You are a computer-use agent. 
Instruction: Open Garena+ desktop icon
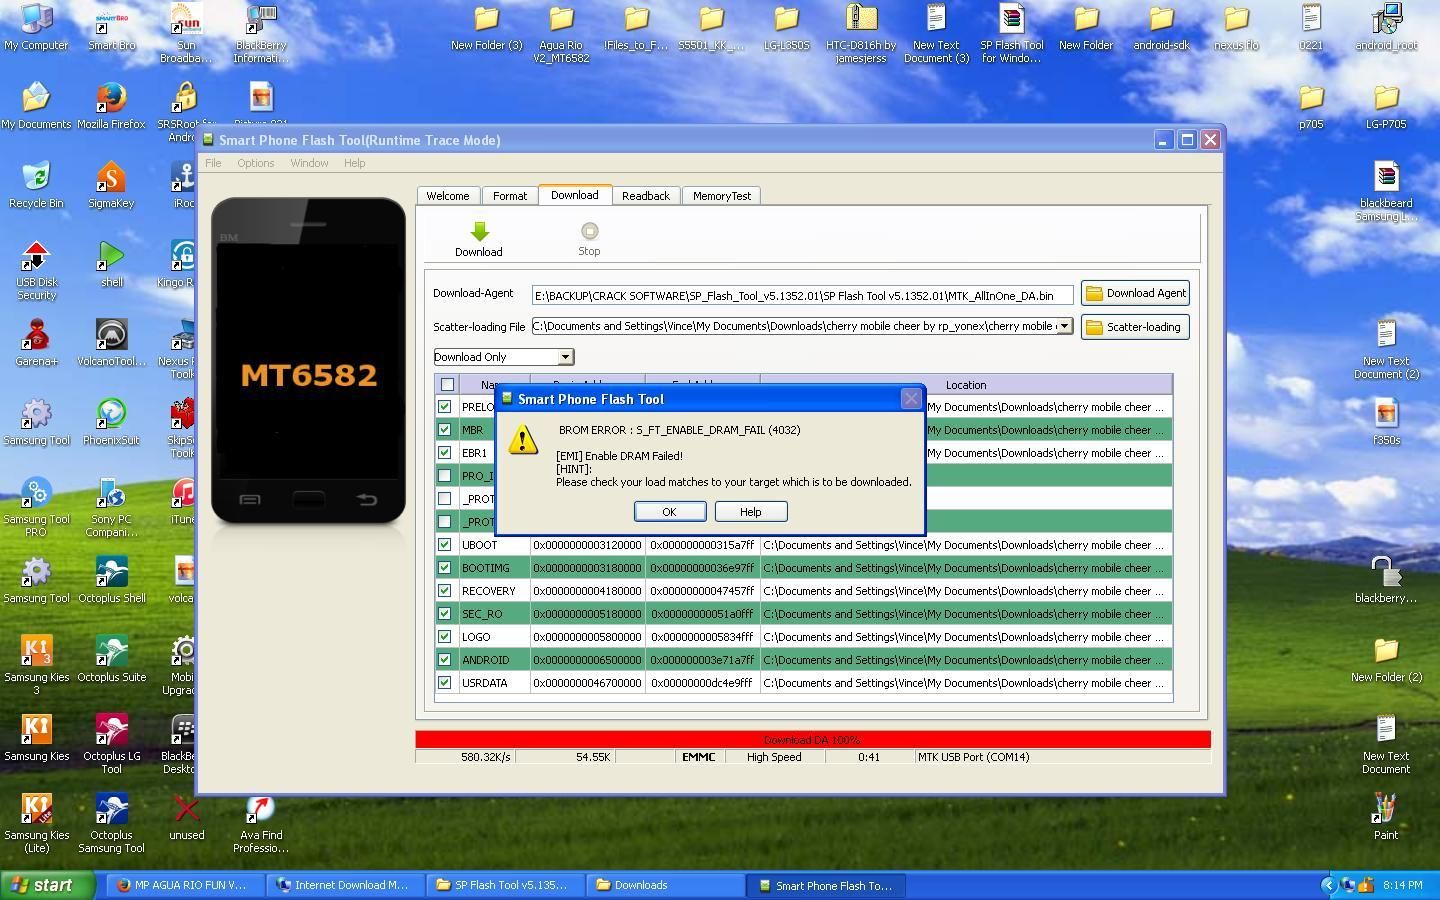coord(36,343)
